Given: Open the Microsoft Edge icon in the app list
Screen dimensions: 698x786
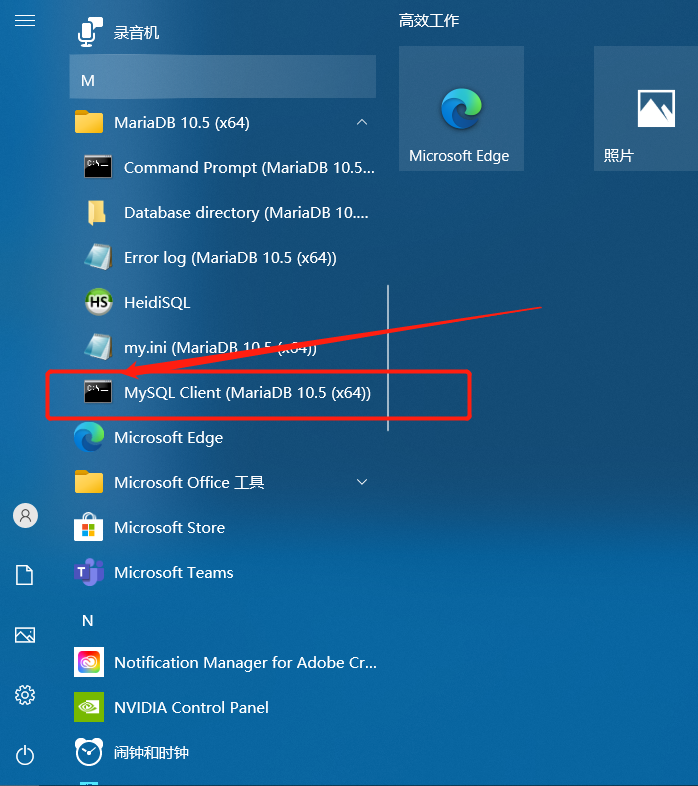Looking at the screenshot, I should coord(89,437).
